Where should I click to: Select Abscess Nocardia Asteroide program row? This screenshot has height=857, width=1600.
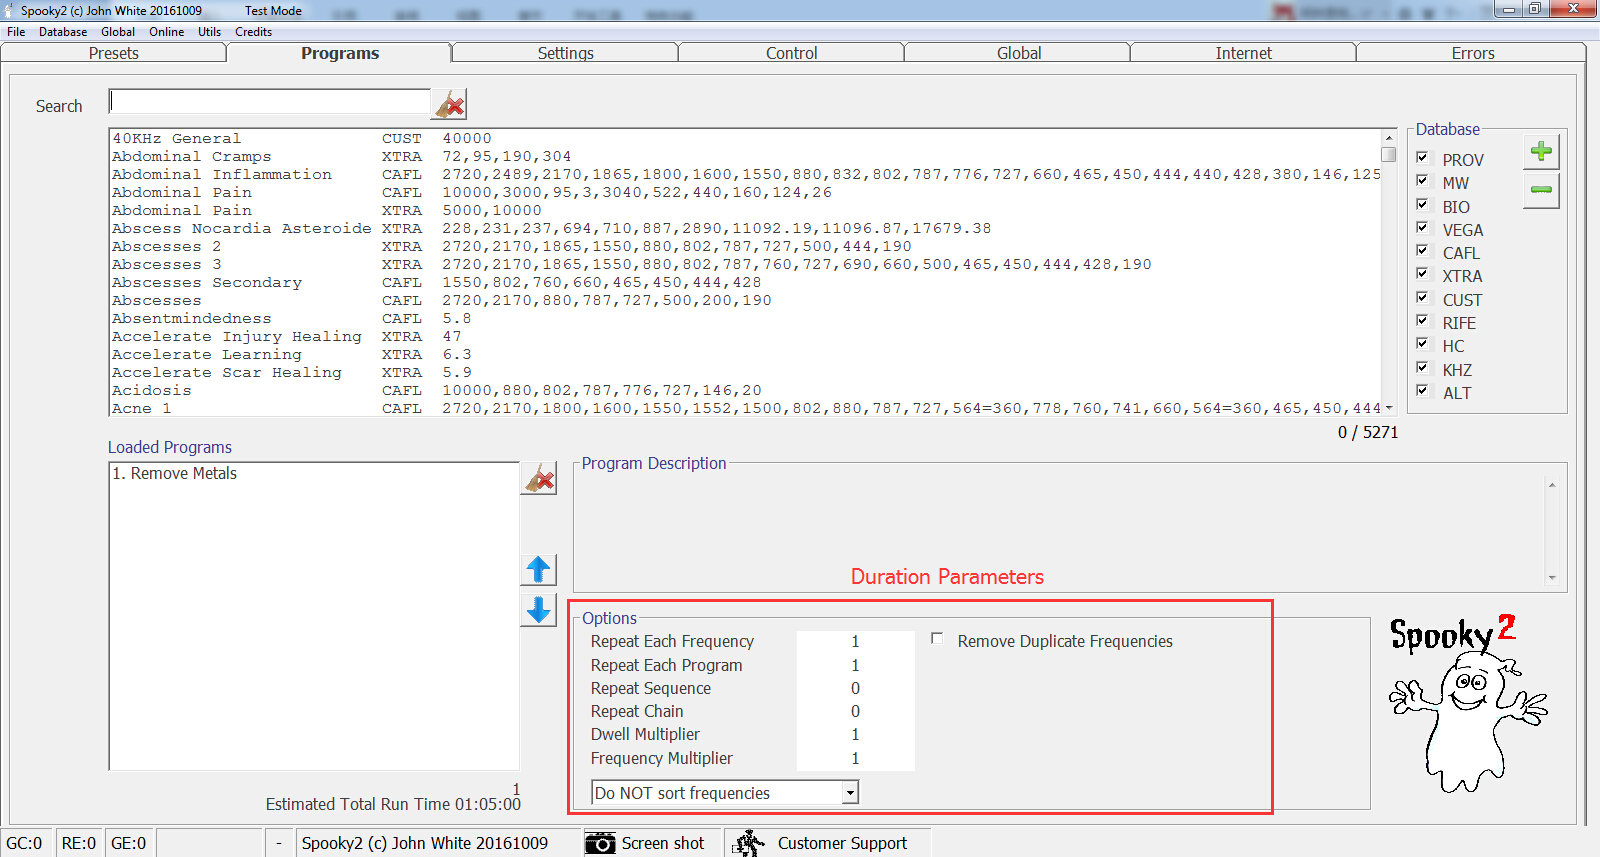pyautogui.click(x=745, y=228)
